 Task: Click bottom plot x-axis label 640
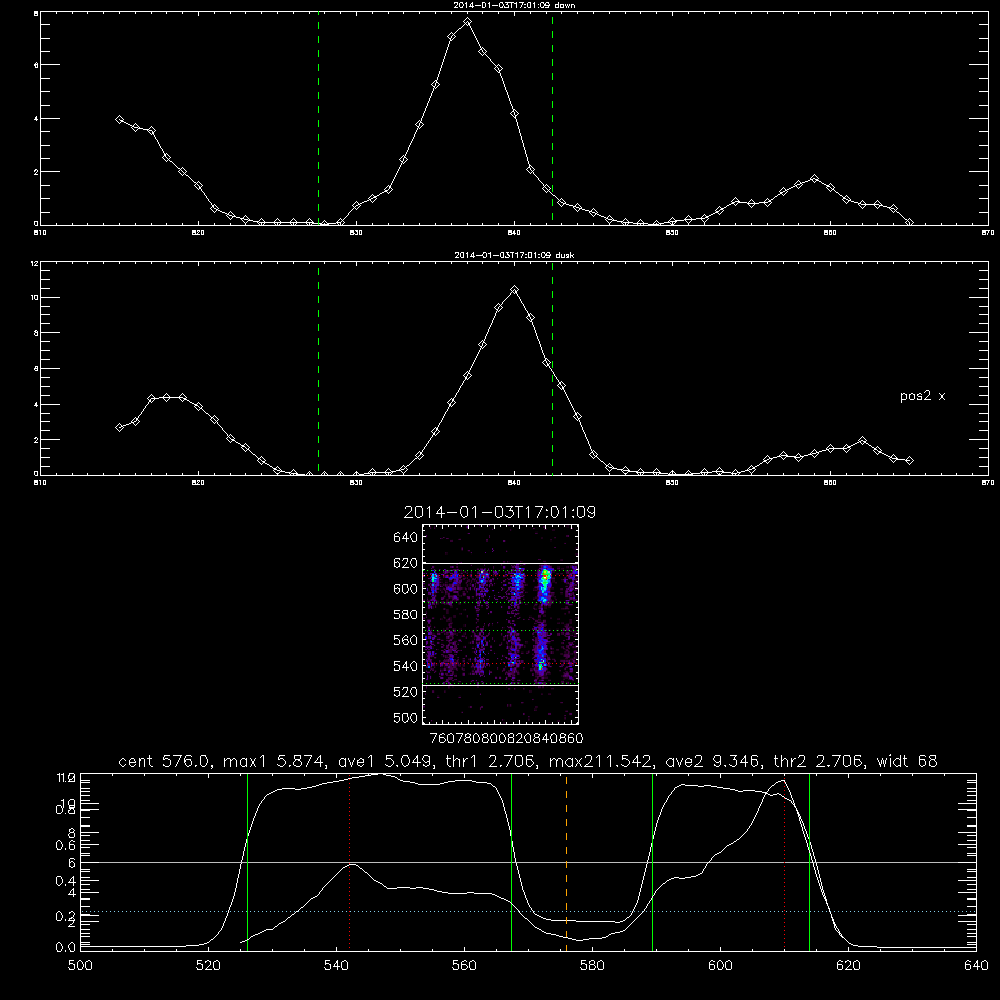coord(976,966)
